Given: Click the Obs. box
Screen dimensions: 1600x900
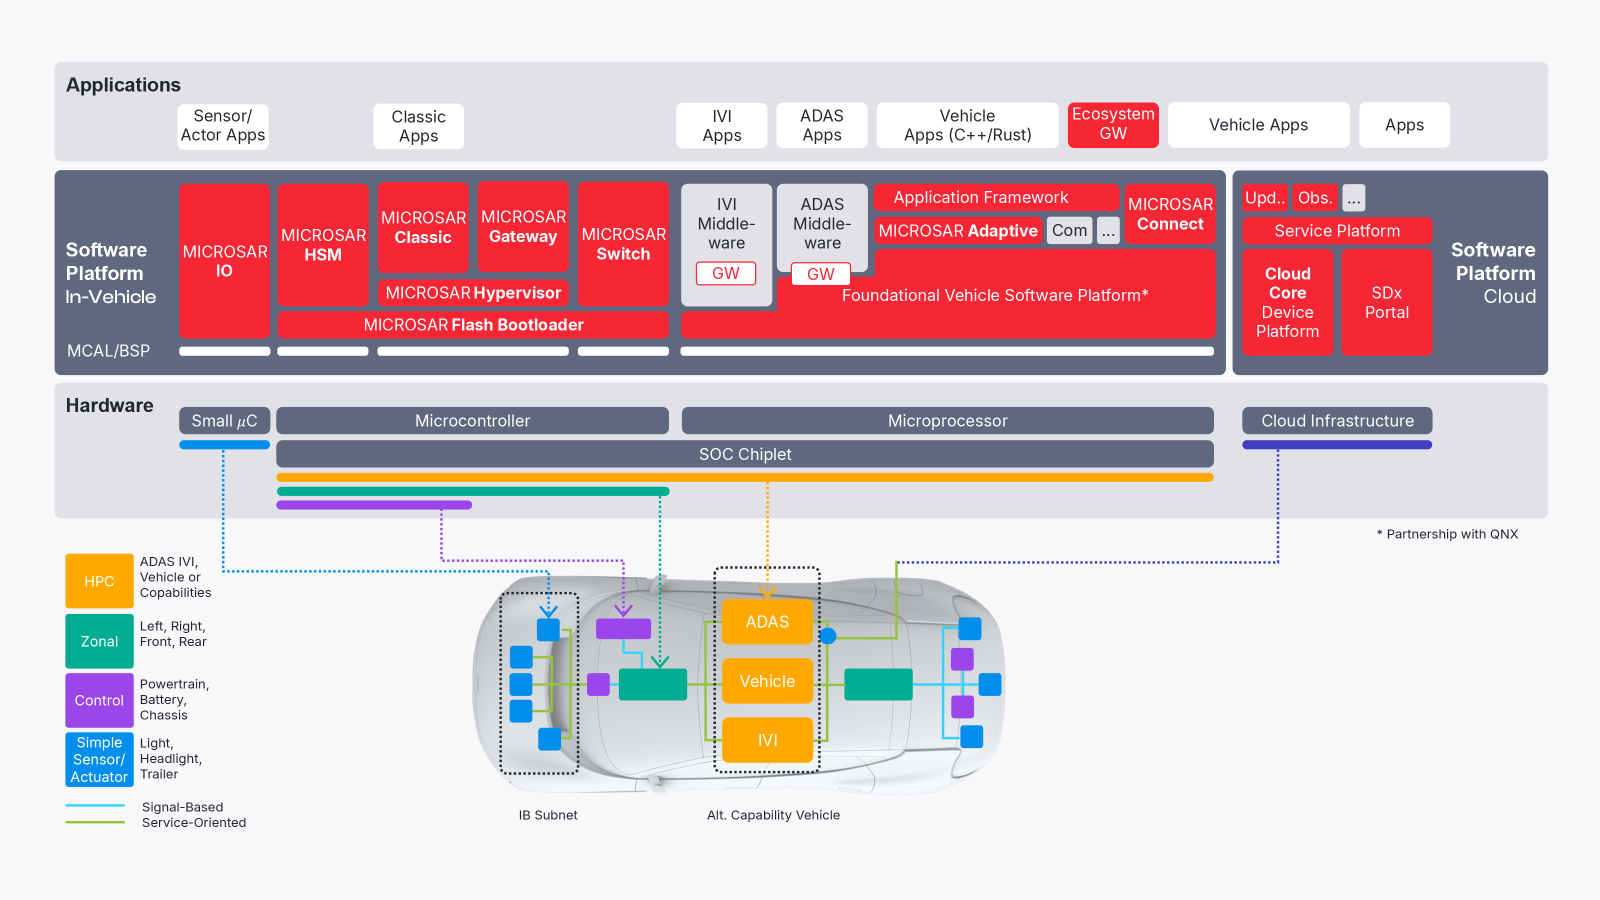Looking at the screenshot, I should pos(1315,198).
